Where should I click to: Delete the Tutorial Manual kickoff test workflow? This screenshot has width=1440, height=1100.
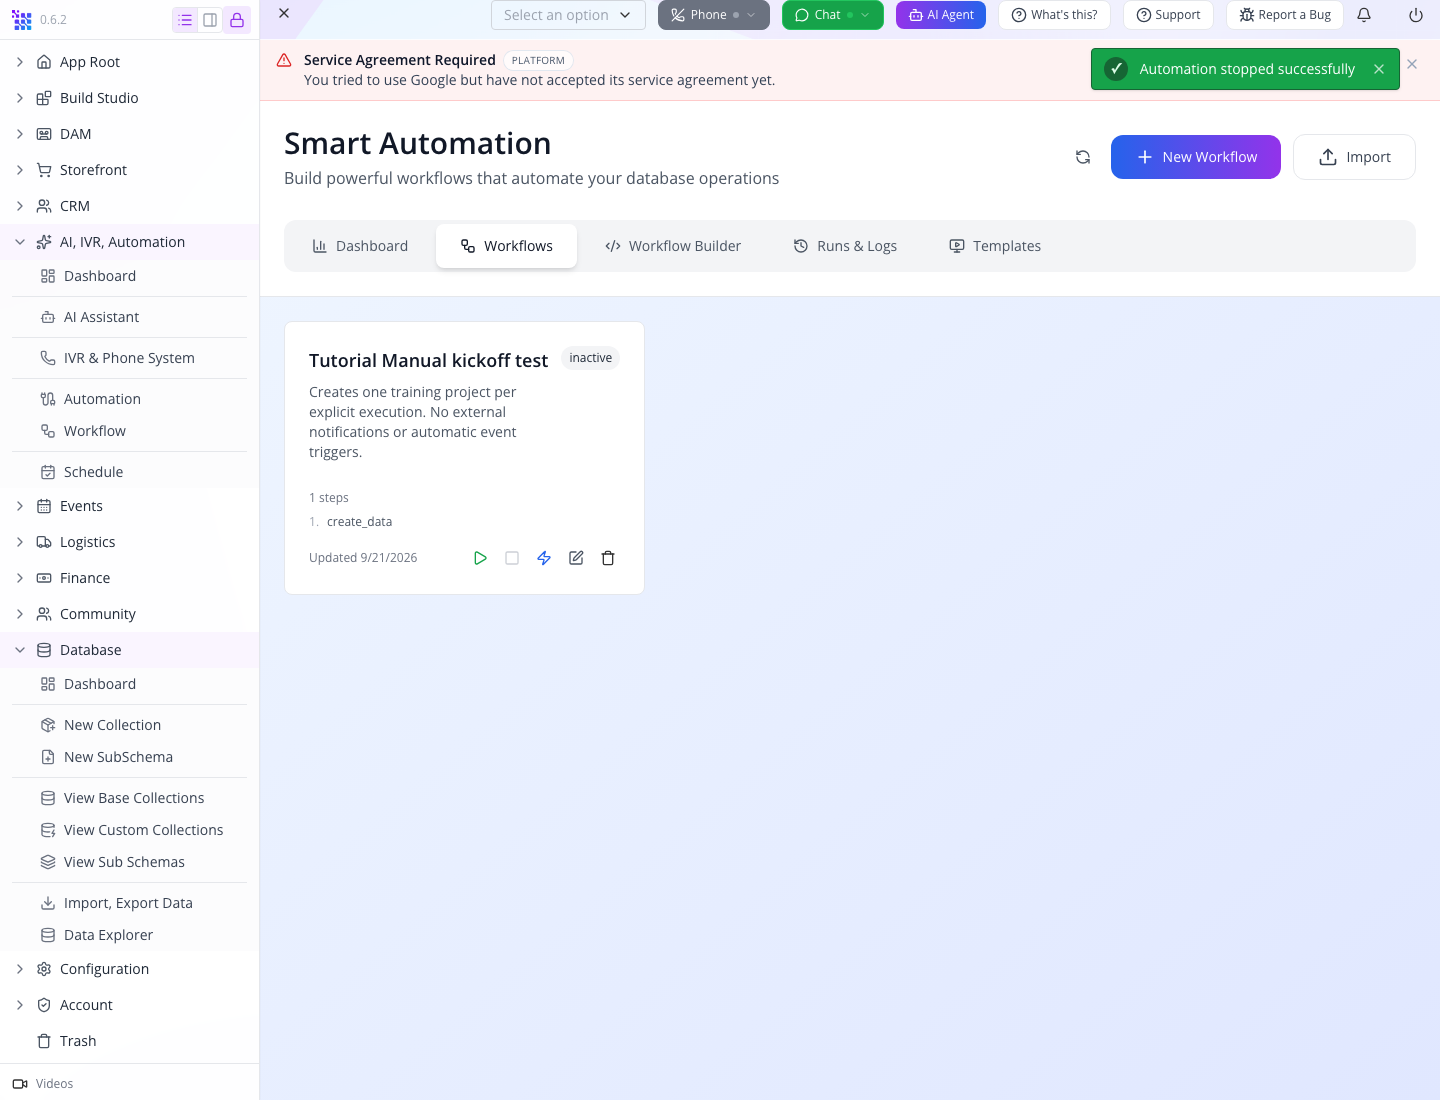click(x=608, y=558)
